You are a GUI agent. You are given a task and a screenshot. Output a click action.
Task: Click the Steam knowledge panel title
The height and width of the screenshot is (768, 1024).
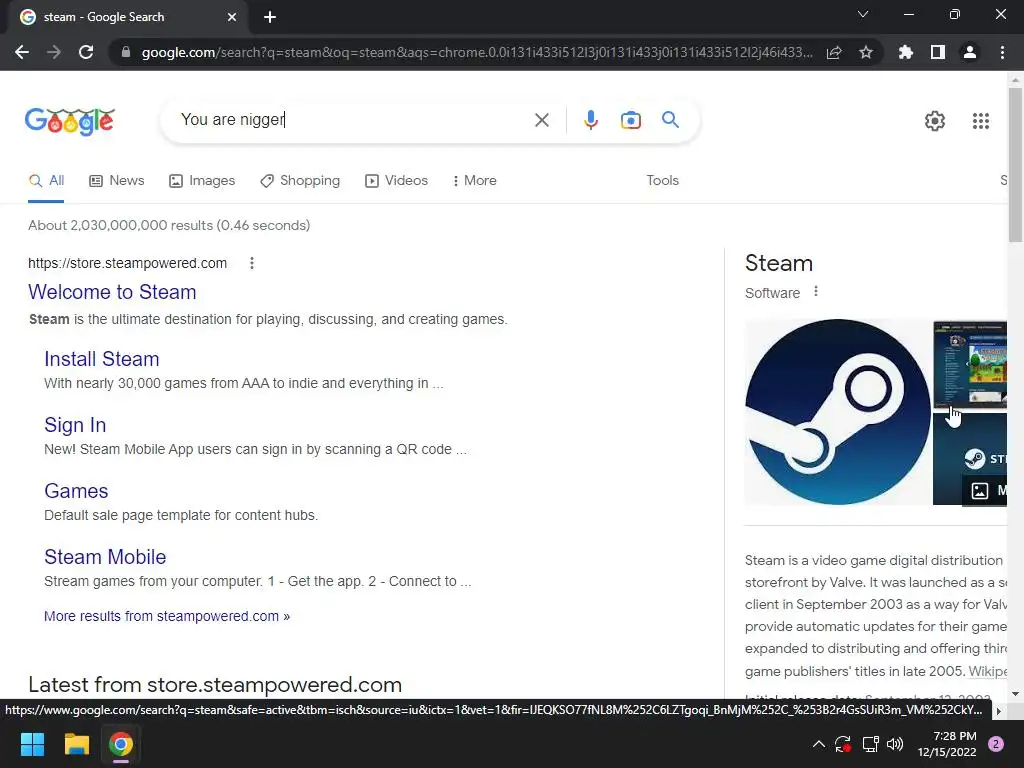(779, 263)
